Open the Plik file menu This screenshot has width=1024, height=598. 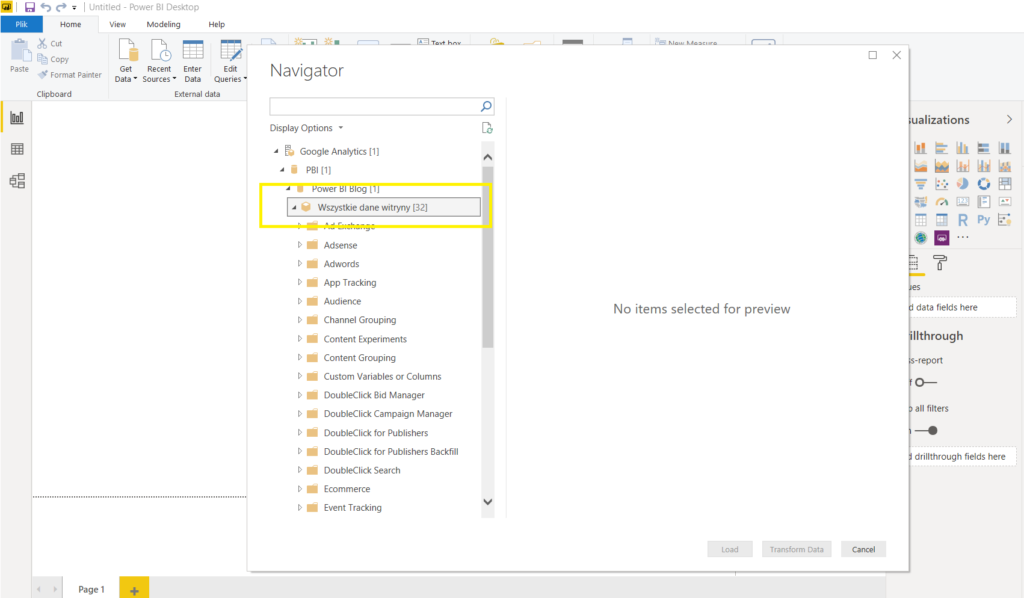tap(22, 24)
